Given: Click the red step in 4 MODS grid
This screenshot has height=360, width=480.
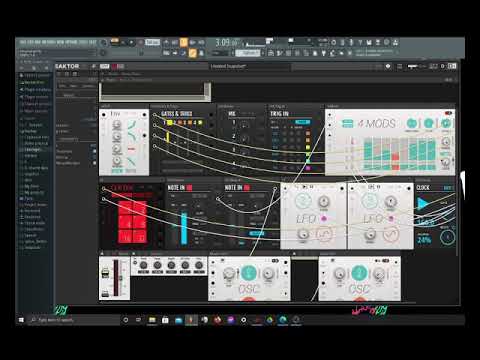Looking at the screenshot, I should click(395, 157).
